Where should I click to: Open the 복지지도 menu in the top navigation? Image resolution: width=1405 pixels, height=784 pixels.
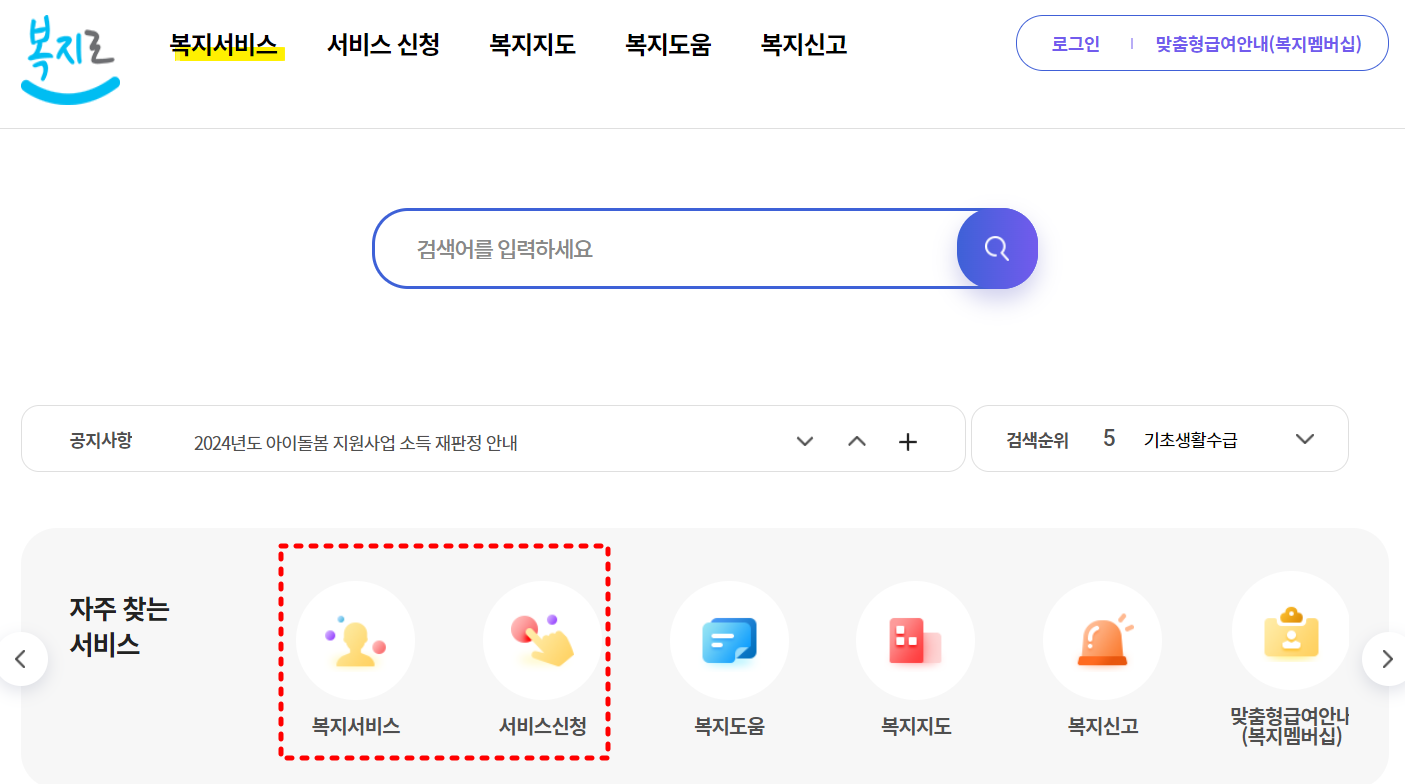pyautogui.click(x=531, y=44)
